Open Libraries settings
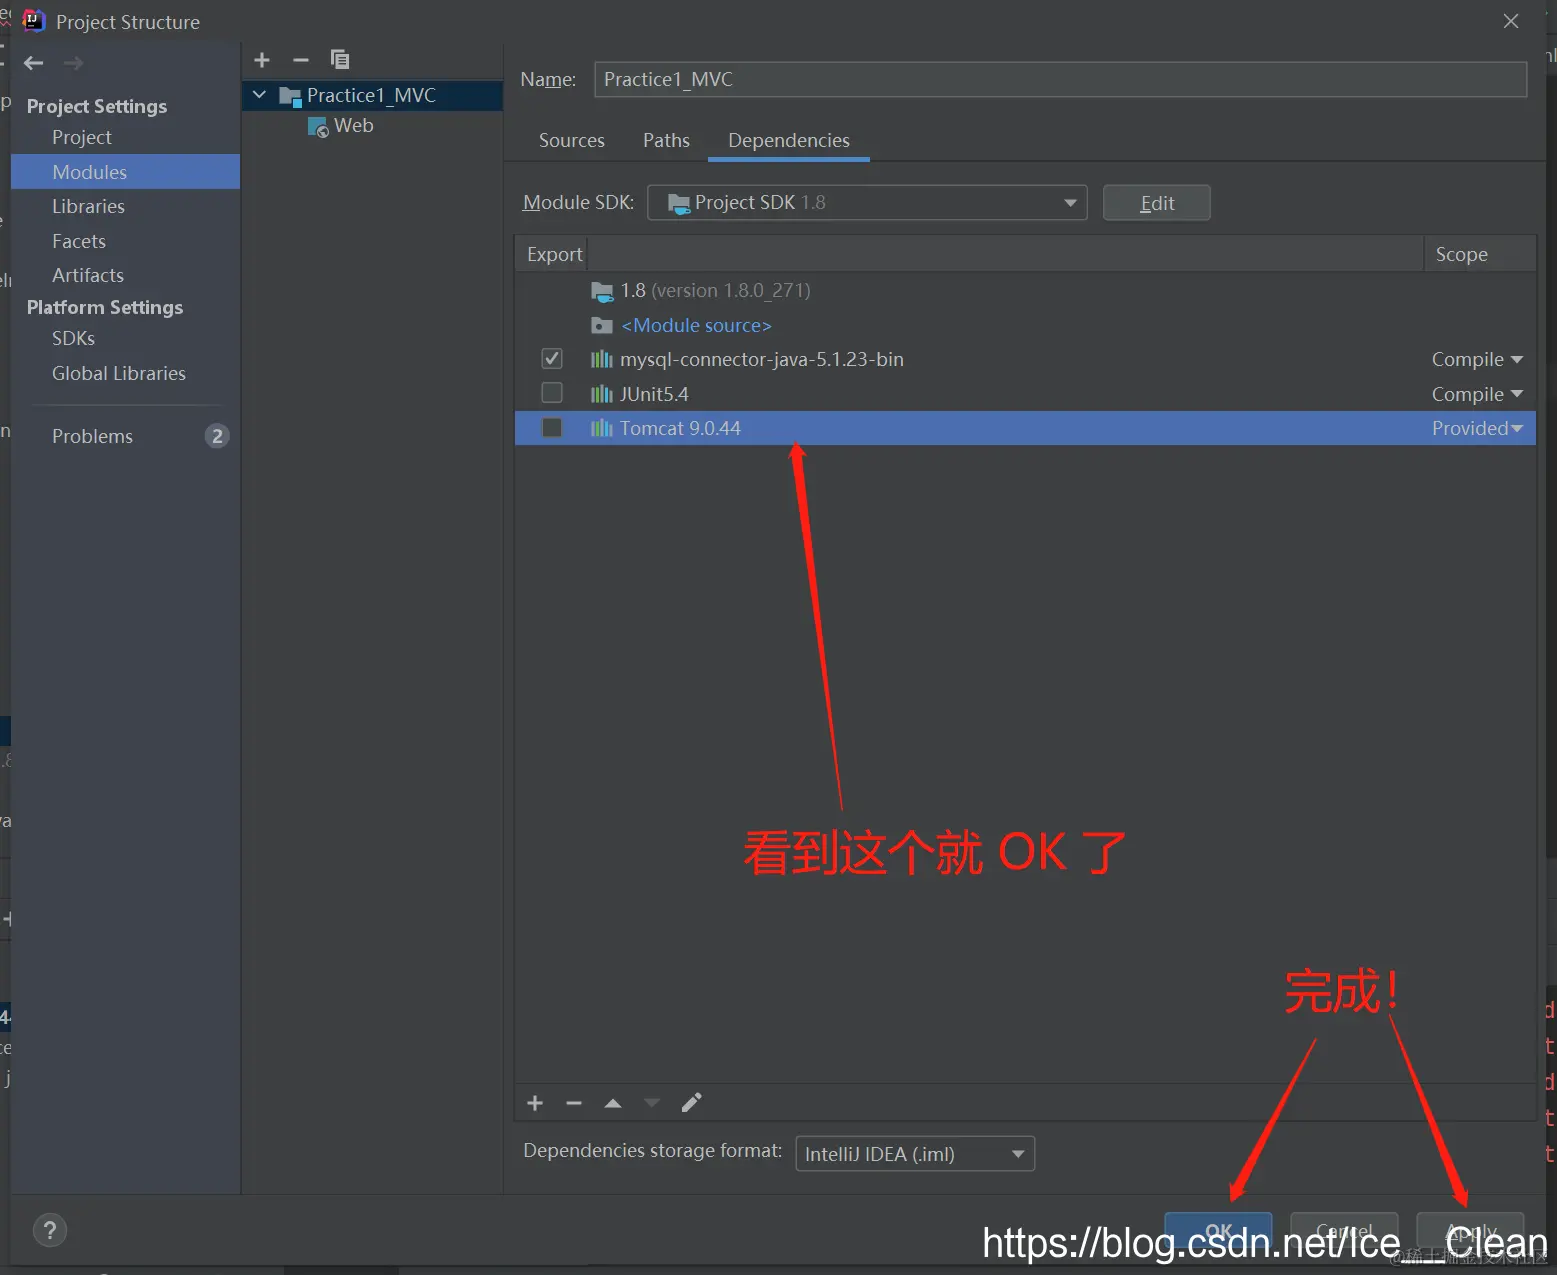Screen dimensions: 1557x1275 pos(88,207)
